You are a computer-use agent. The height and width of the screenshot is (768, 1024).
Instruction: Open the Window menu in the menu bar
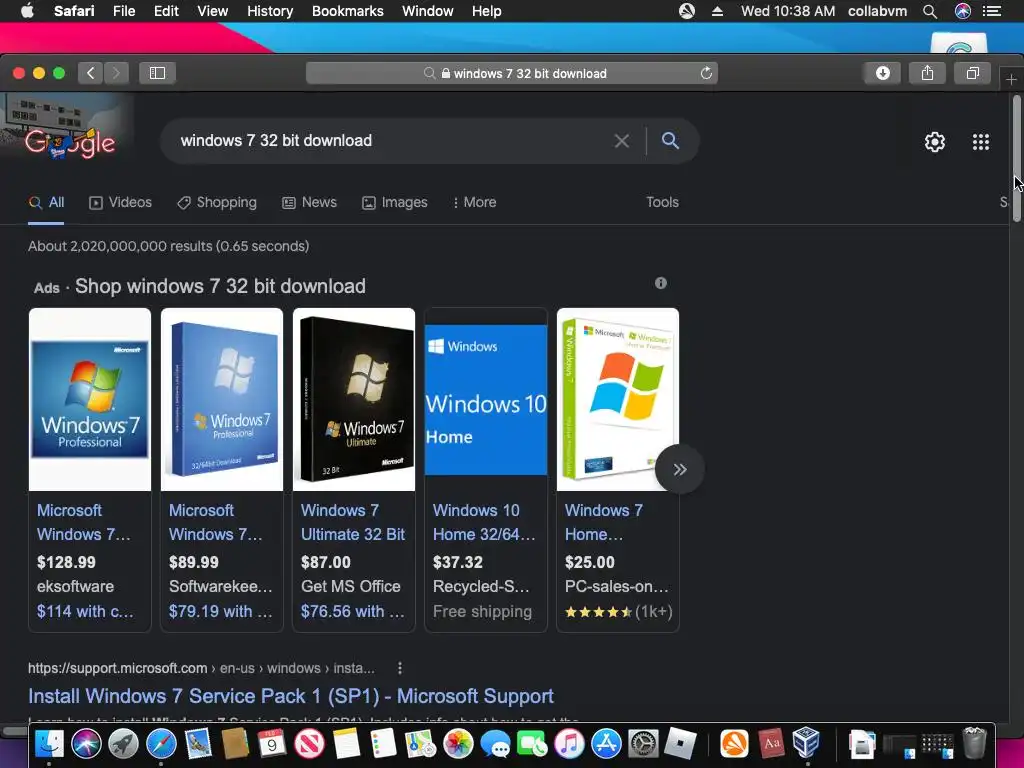click(427, 11)
